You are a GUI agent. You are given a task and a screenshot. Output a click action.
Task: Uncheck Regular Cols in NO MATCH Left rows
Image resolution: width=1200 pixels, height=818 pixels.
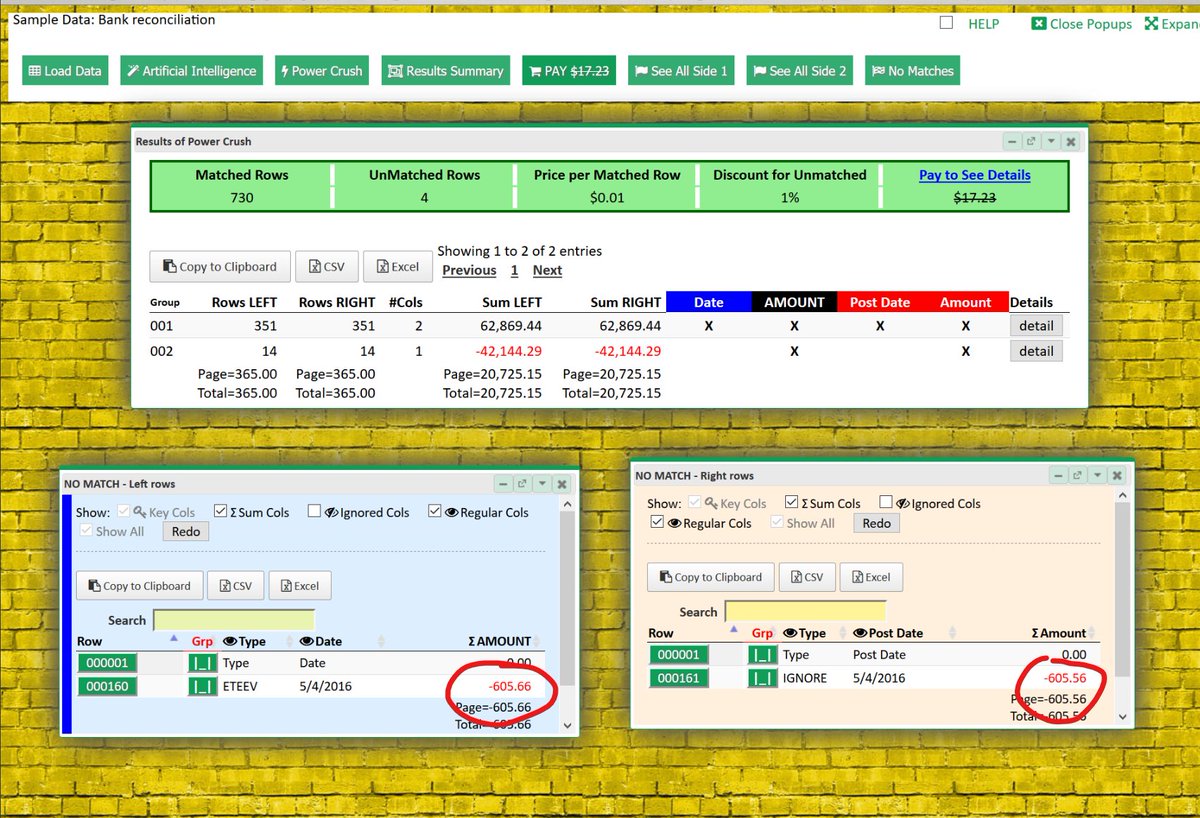click(x=435, y=511)
